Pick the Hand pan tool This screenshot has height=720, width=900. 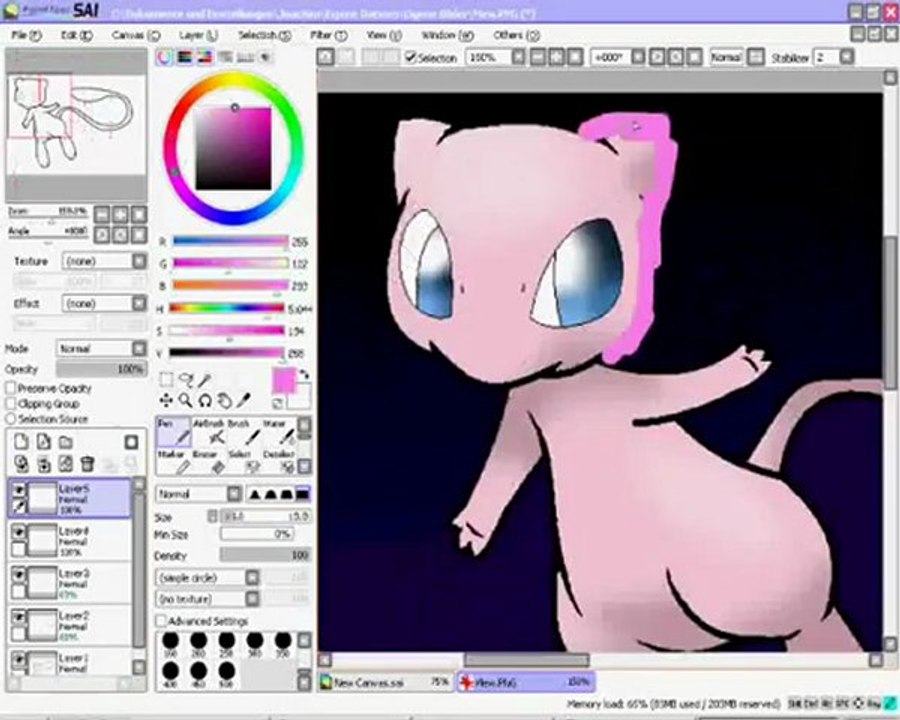tap(224, 400)
